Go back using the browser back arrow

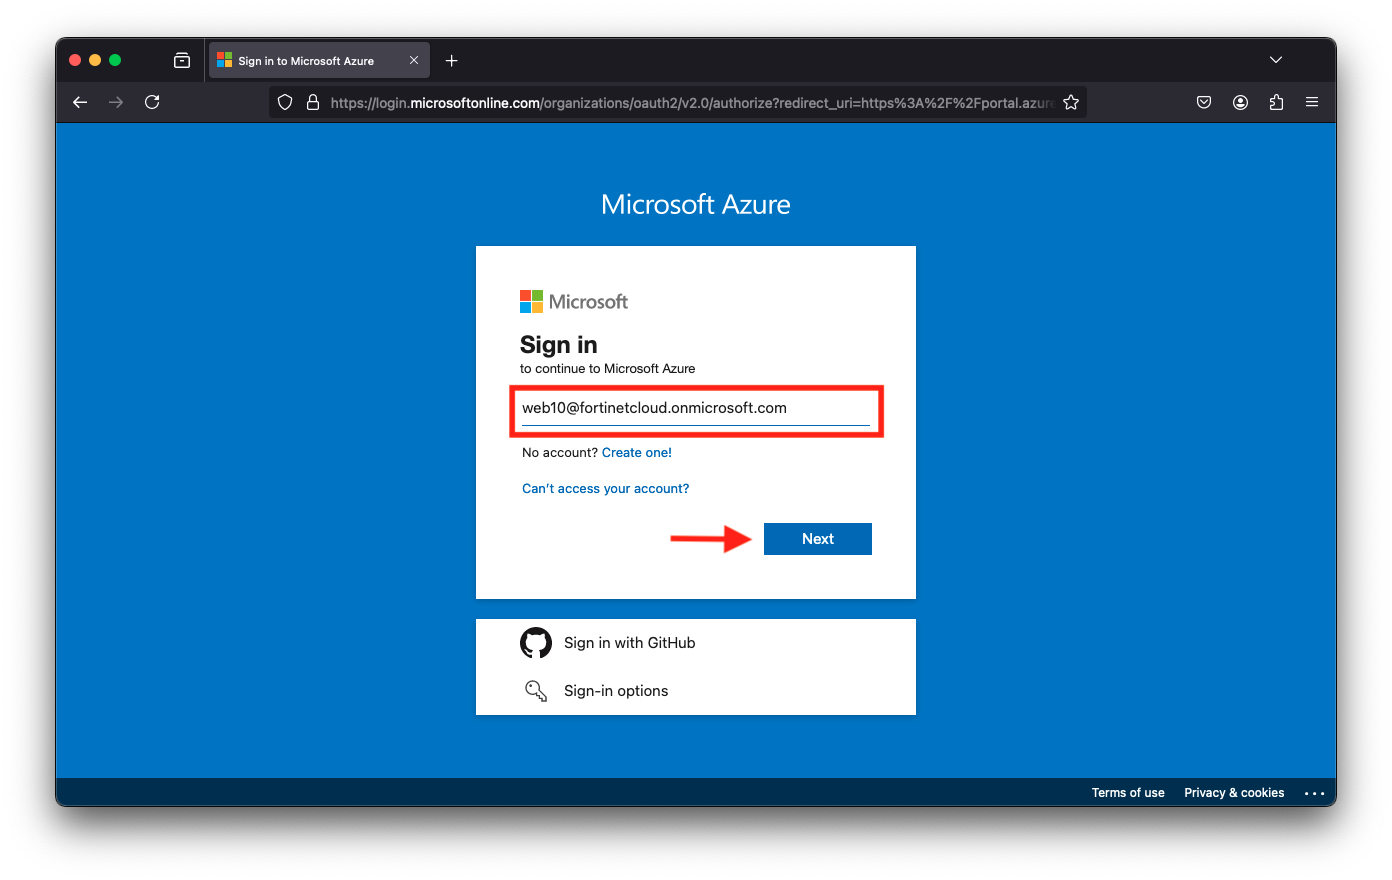[x=80, y=102]
